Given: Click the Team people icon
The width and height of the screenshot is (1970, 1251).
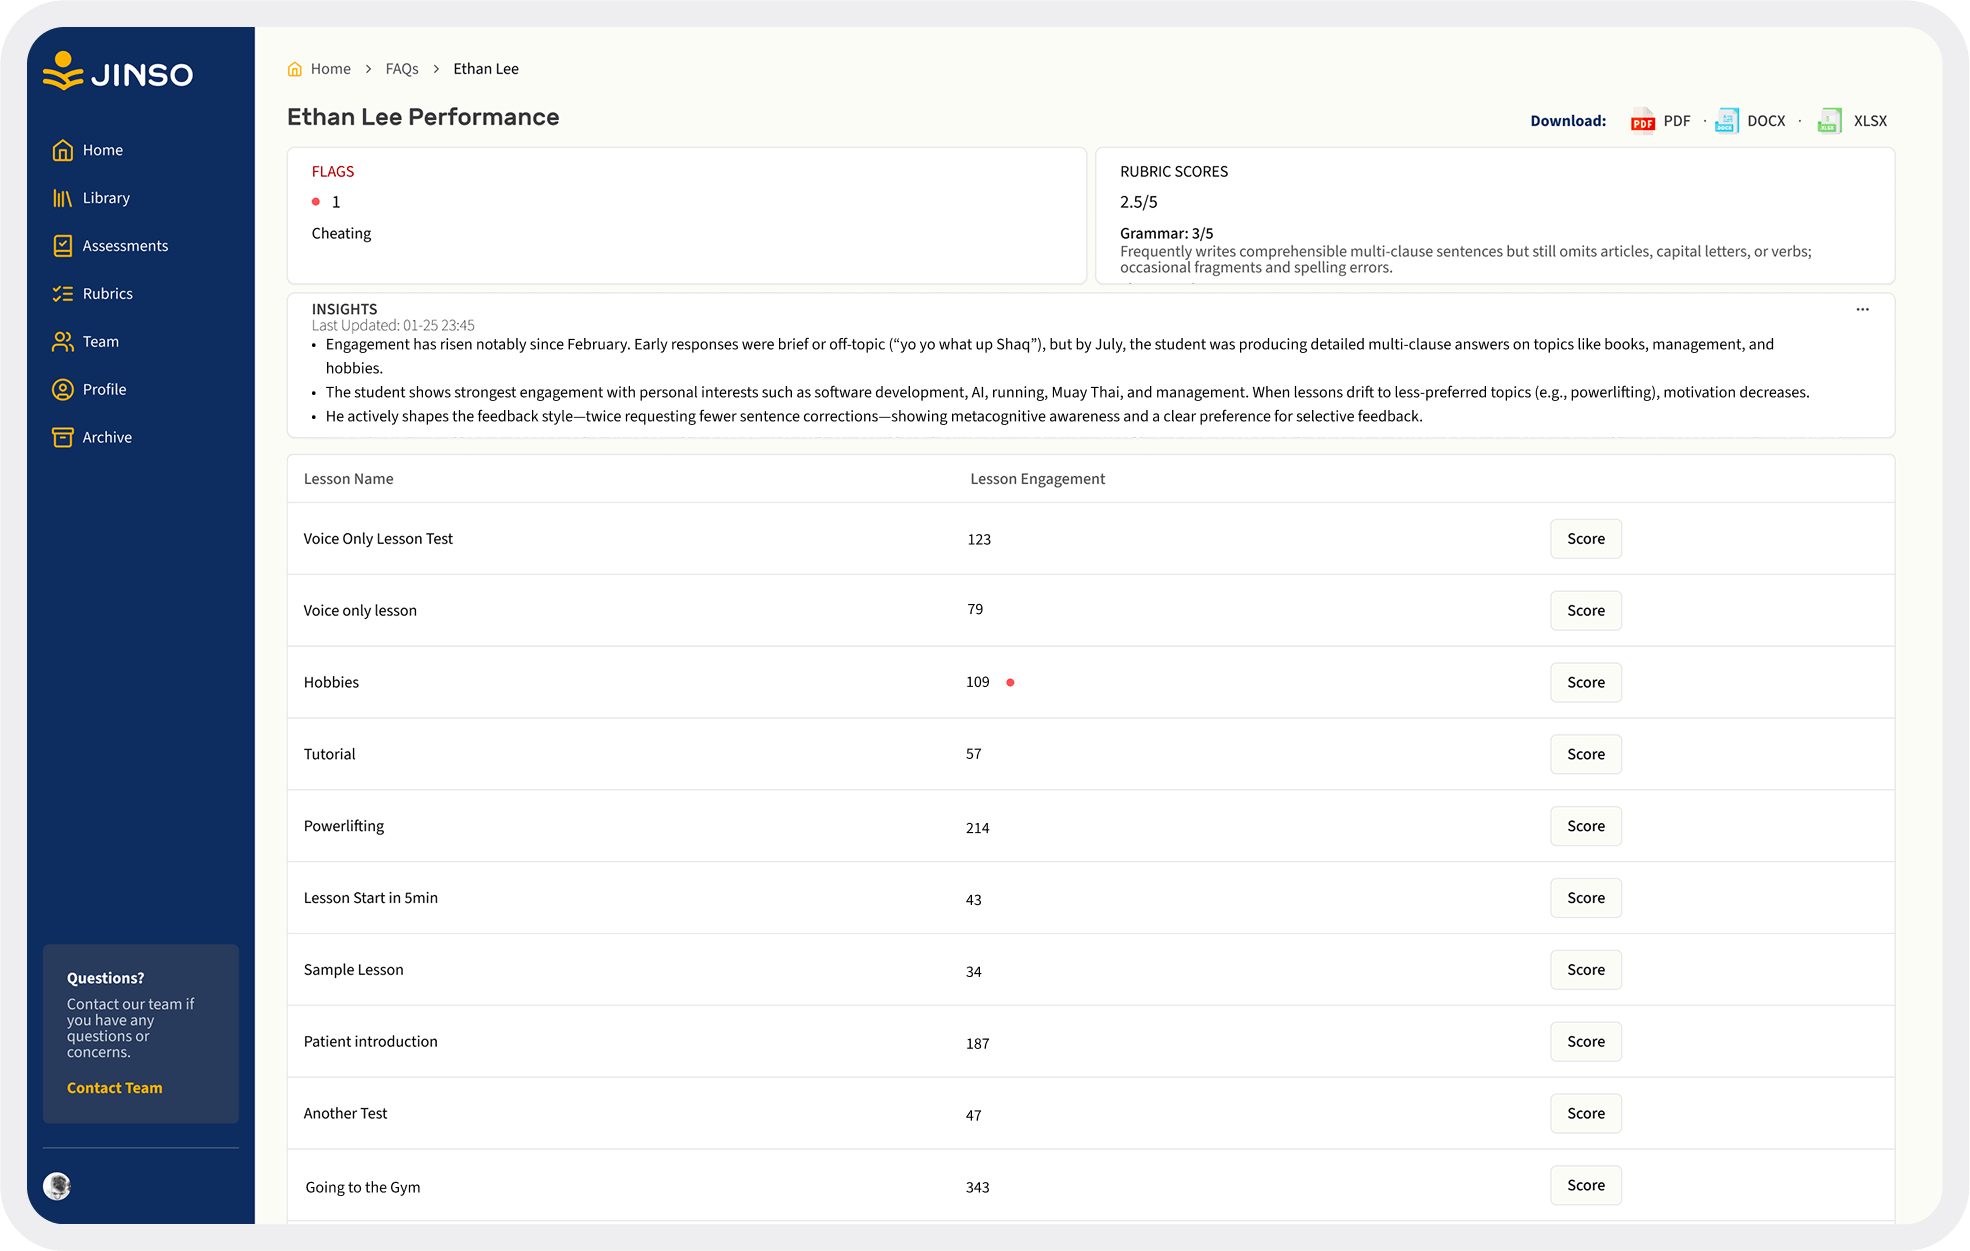Looking at the screenshot, I should 62,342.
